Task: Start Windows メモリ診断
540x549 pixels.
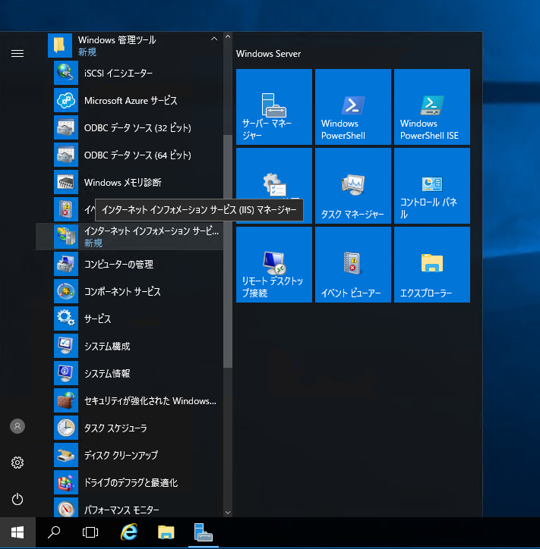Action: (129, 182)
